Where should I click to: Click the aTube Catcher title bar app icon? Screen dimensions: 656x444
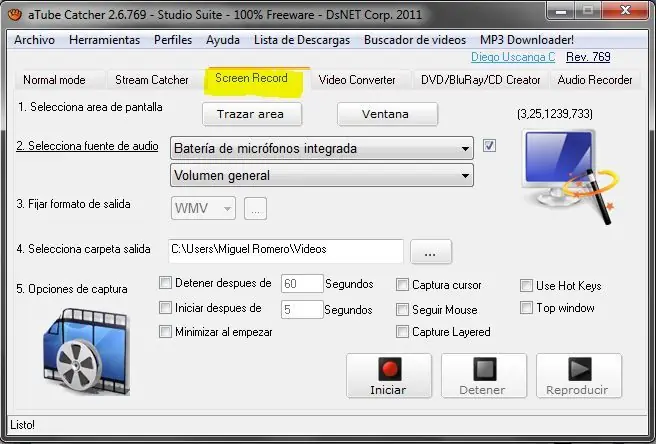click(x=15, y=15)
